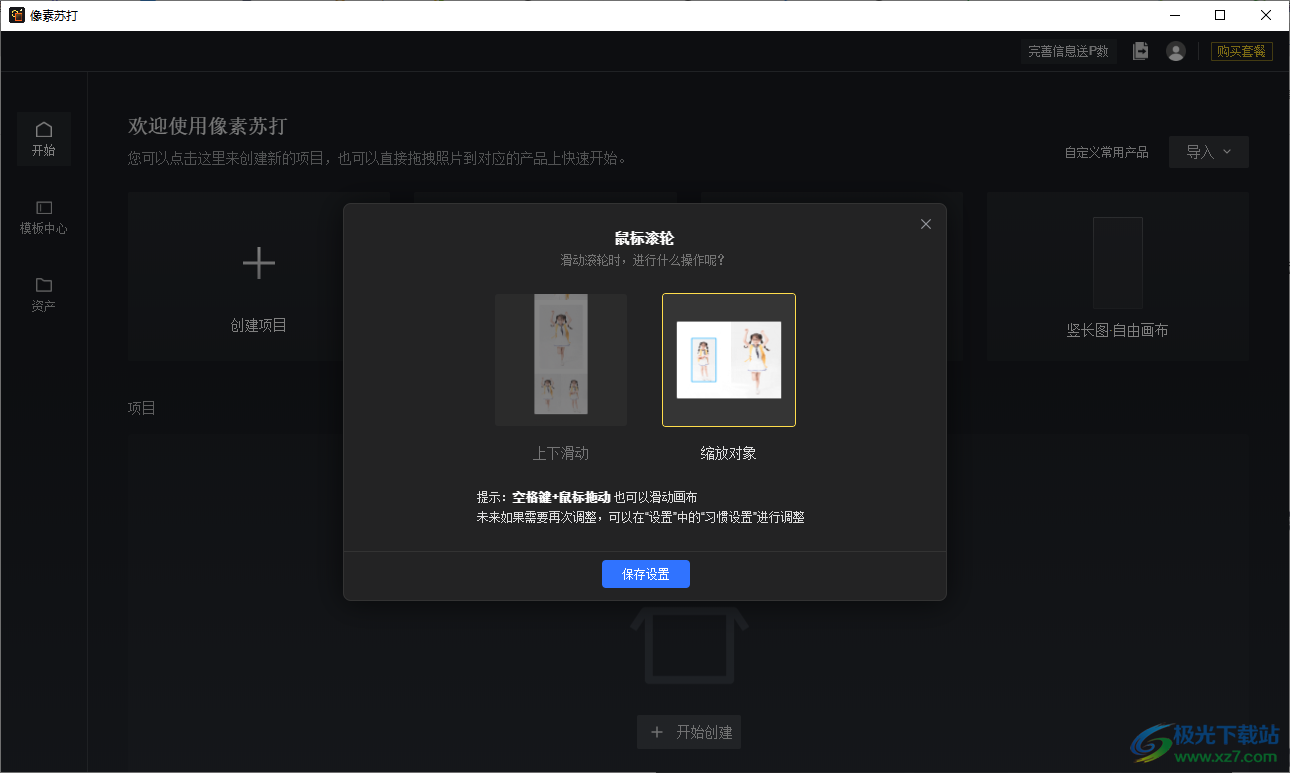
Task: Click the 完善信息送P数 banner item
Action: 1068,51
